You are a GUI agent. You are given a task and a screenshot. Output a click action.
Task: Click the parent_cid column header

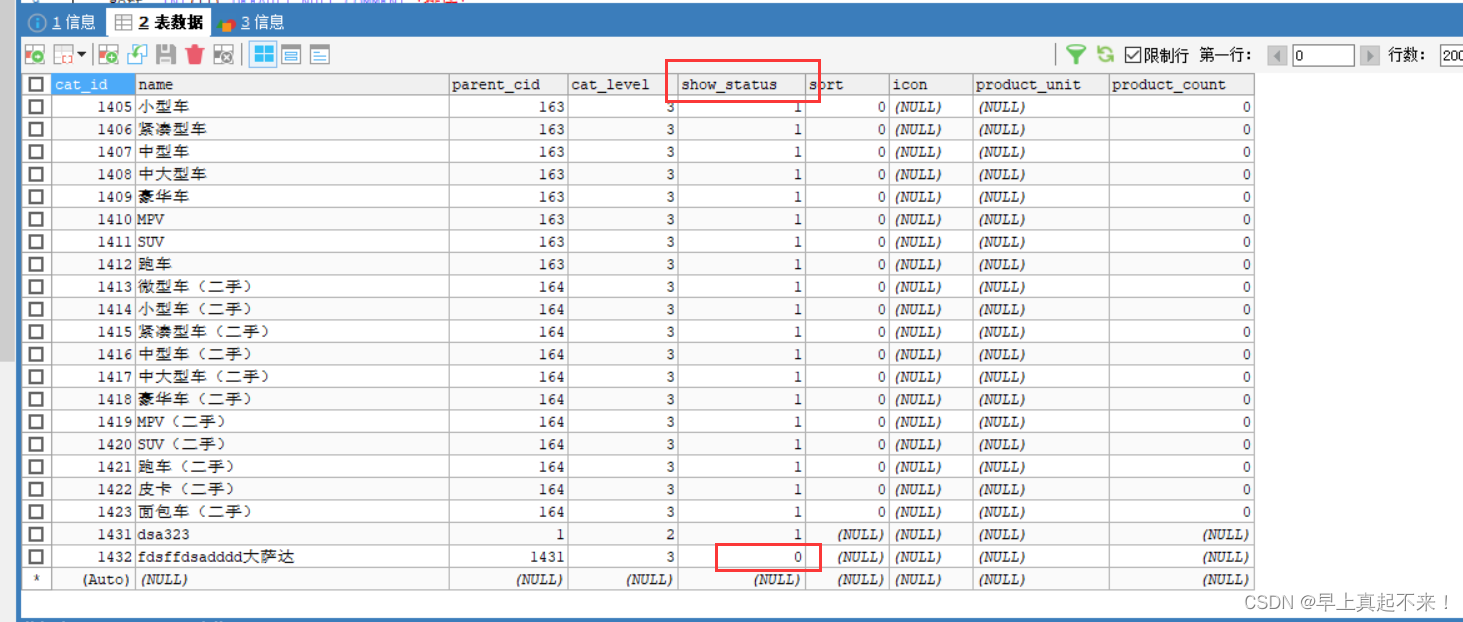508,85
